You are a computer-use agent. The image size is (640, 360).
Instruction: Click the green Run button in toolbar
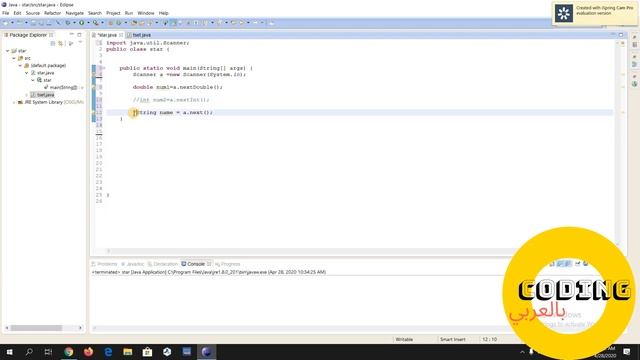tap(82, 23)
